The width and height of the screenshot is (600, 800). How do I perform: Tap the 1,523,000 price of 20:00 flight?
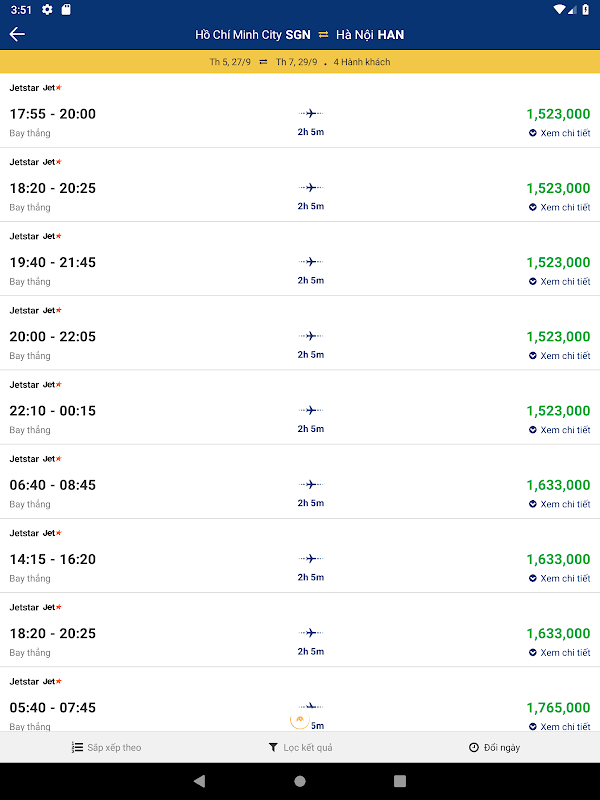pyautogui.click(x=558, y=337)
